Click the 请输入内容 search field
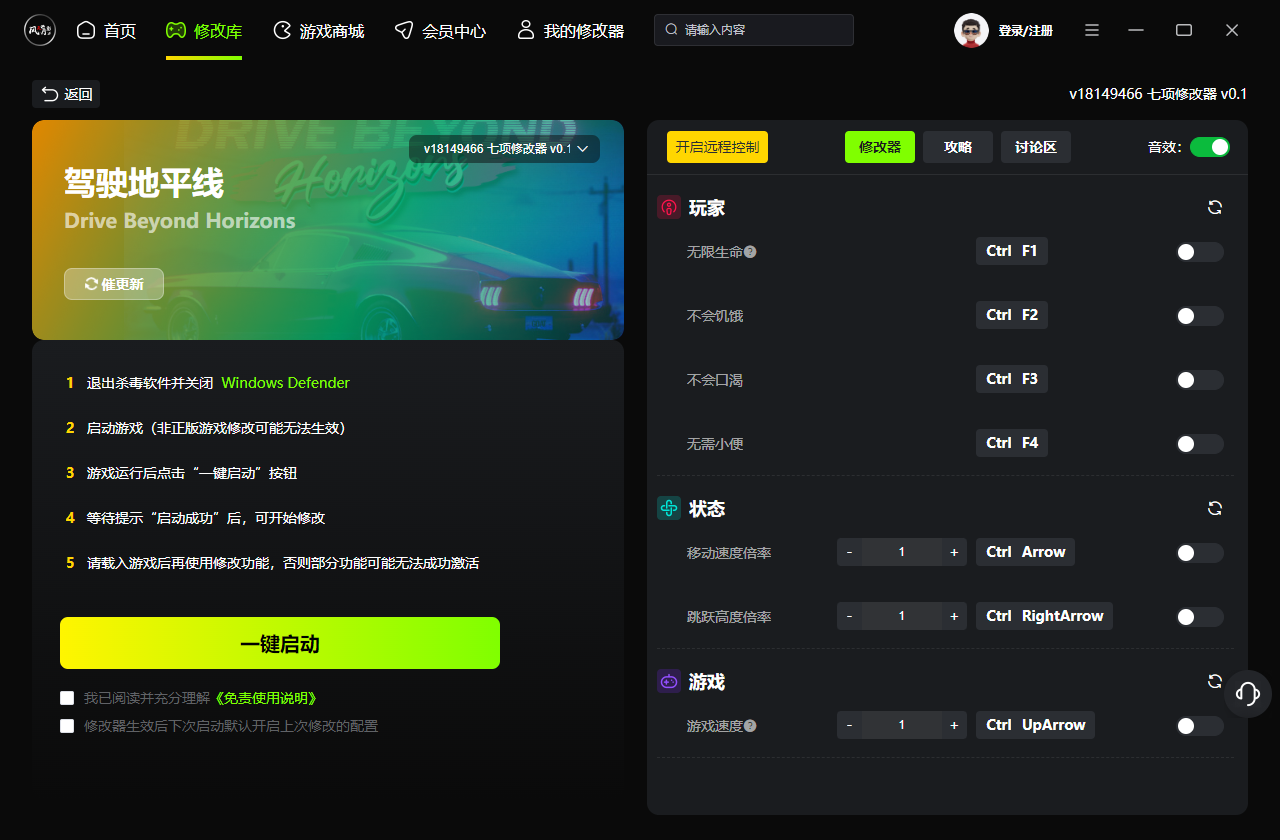The width and height of the screenshot is (1280, 840). (754, 30)
